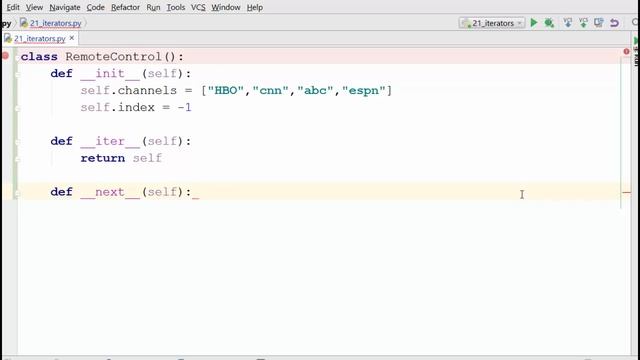Click the "abc" string in channels list
This screenshot has height=360, width=640.
coord(315,90)
